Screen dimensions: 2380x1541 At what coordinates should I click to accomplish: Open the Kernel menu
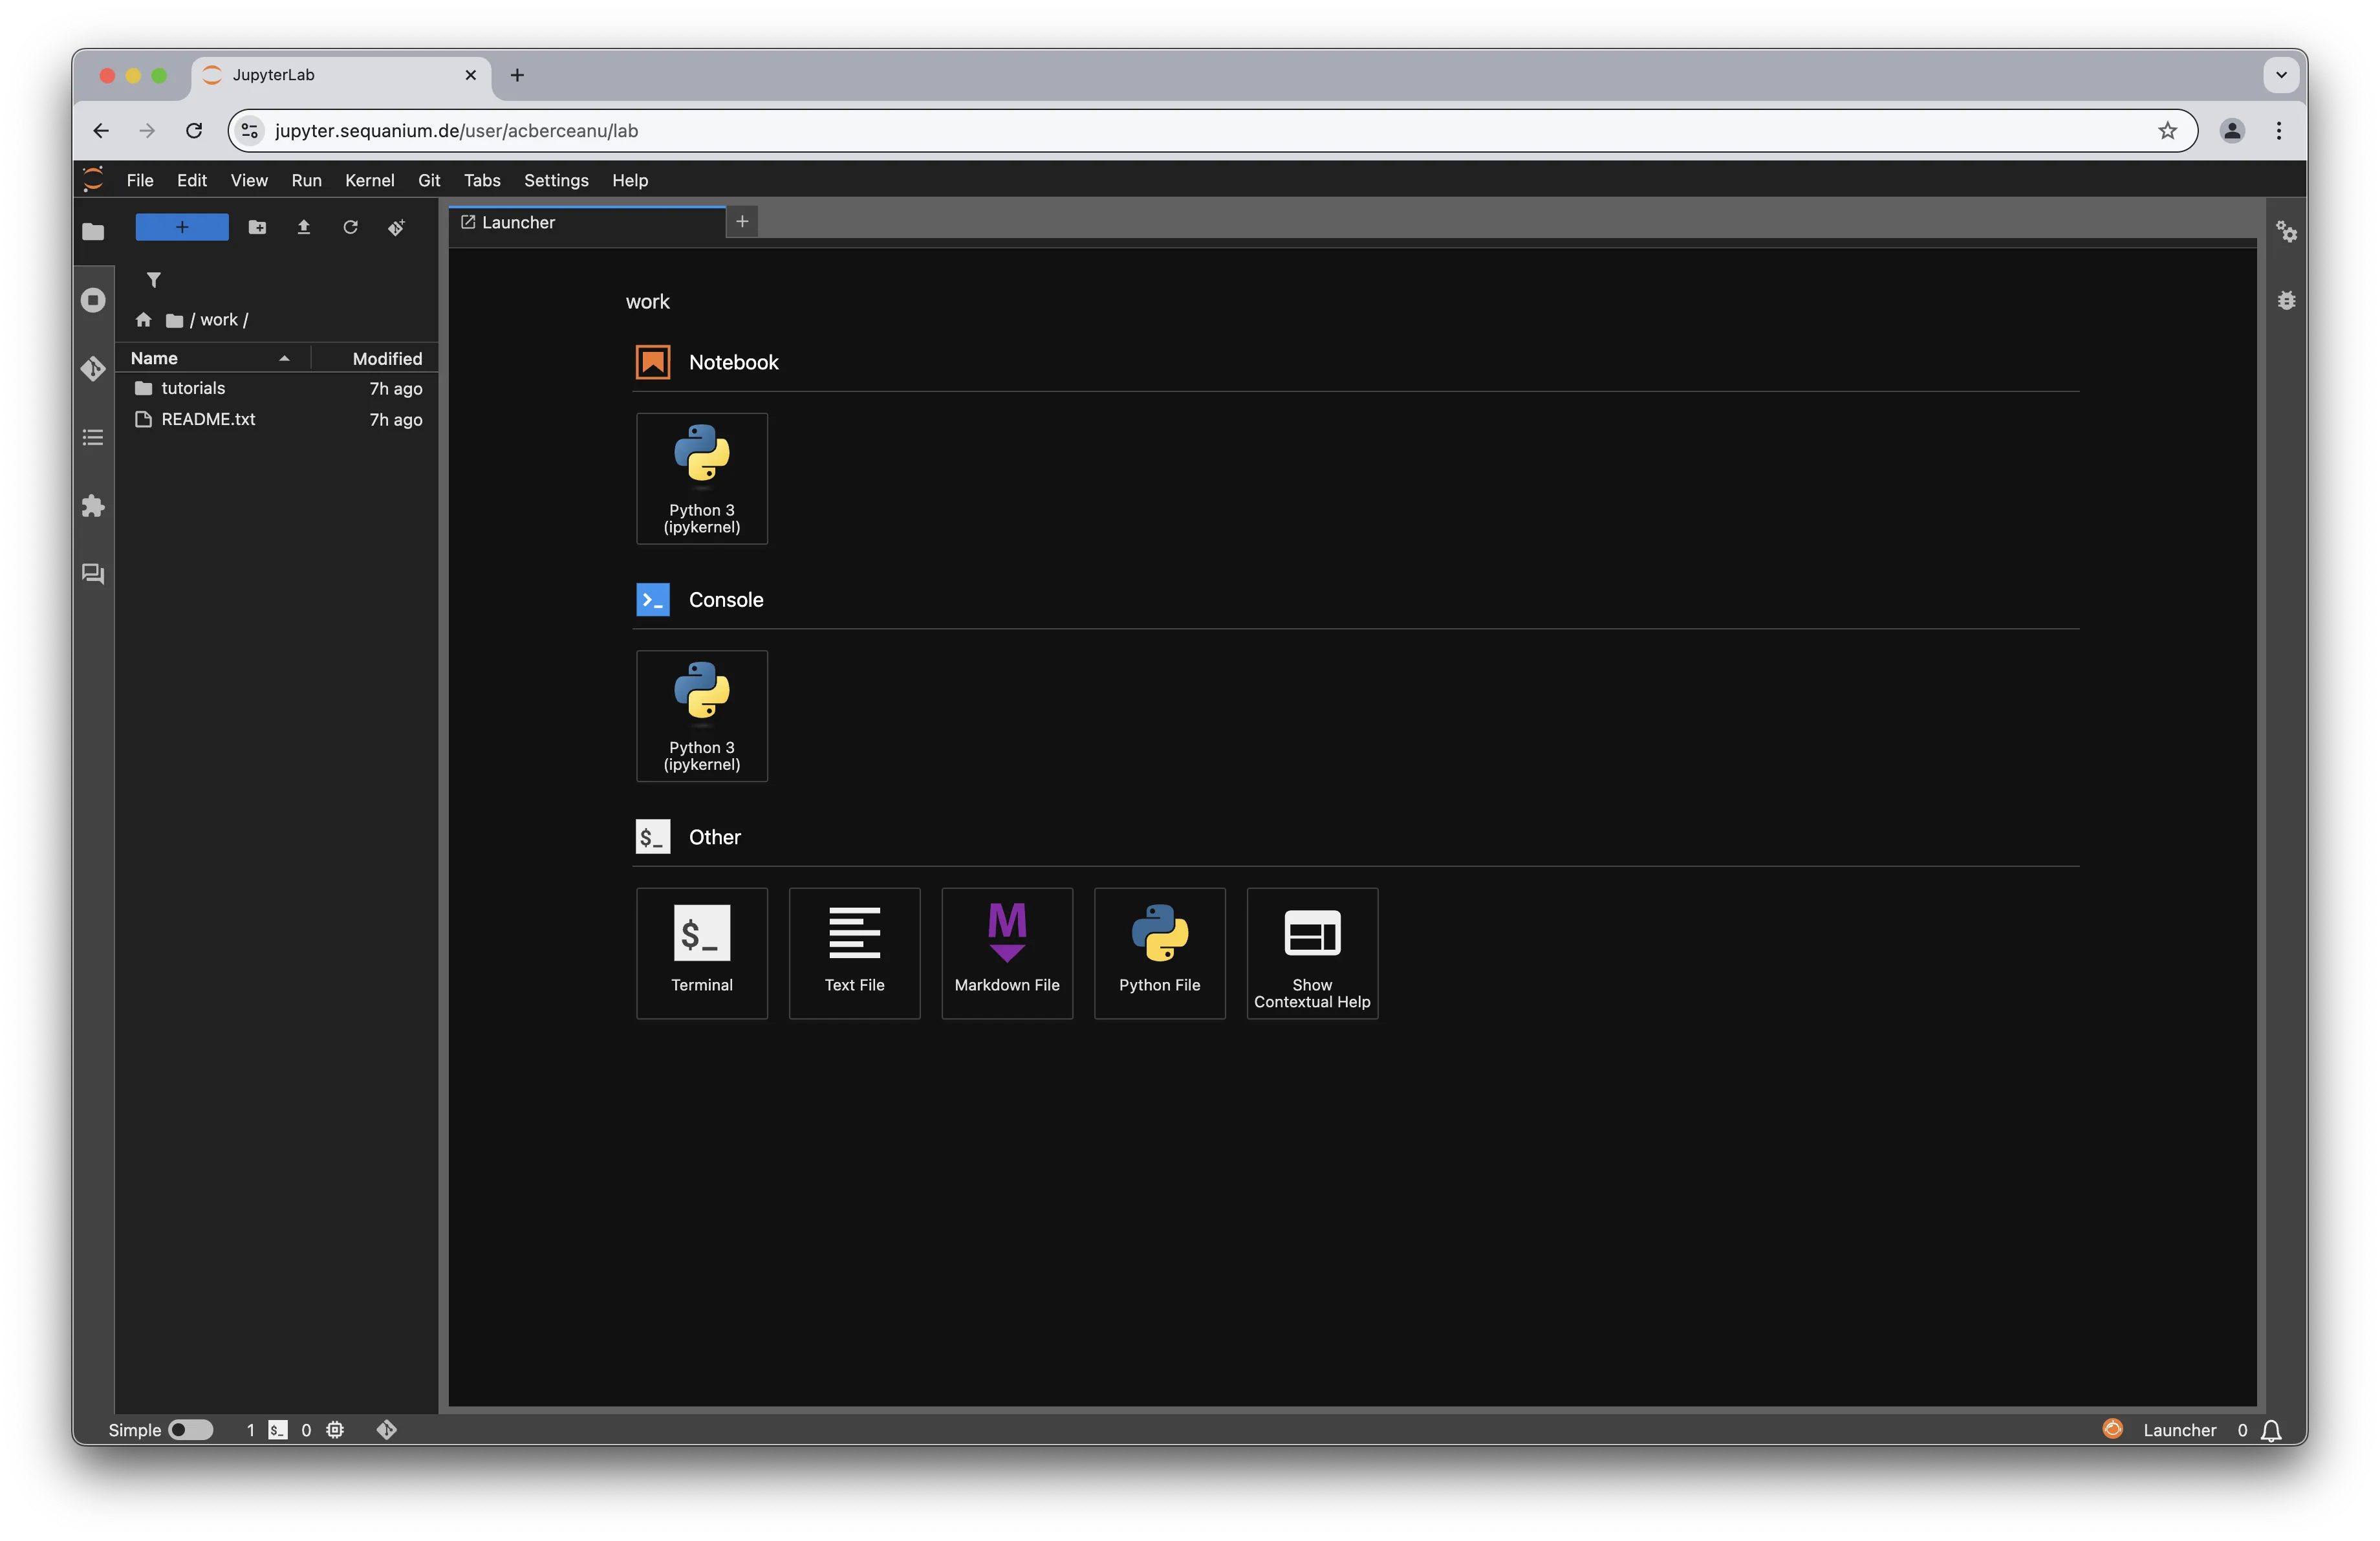[369, 180]
